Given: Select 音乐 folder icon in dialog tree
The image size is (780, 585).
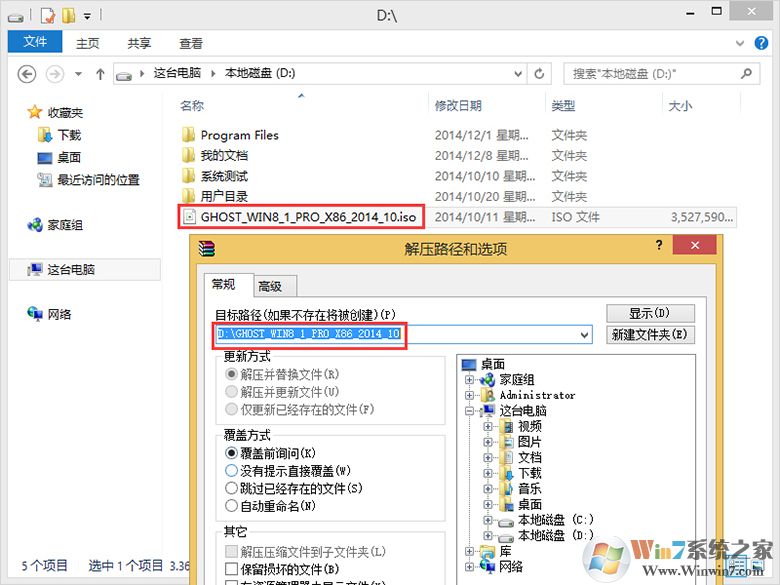Looking at the screenshot, I should click(506, 488).
